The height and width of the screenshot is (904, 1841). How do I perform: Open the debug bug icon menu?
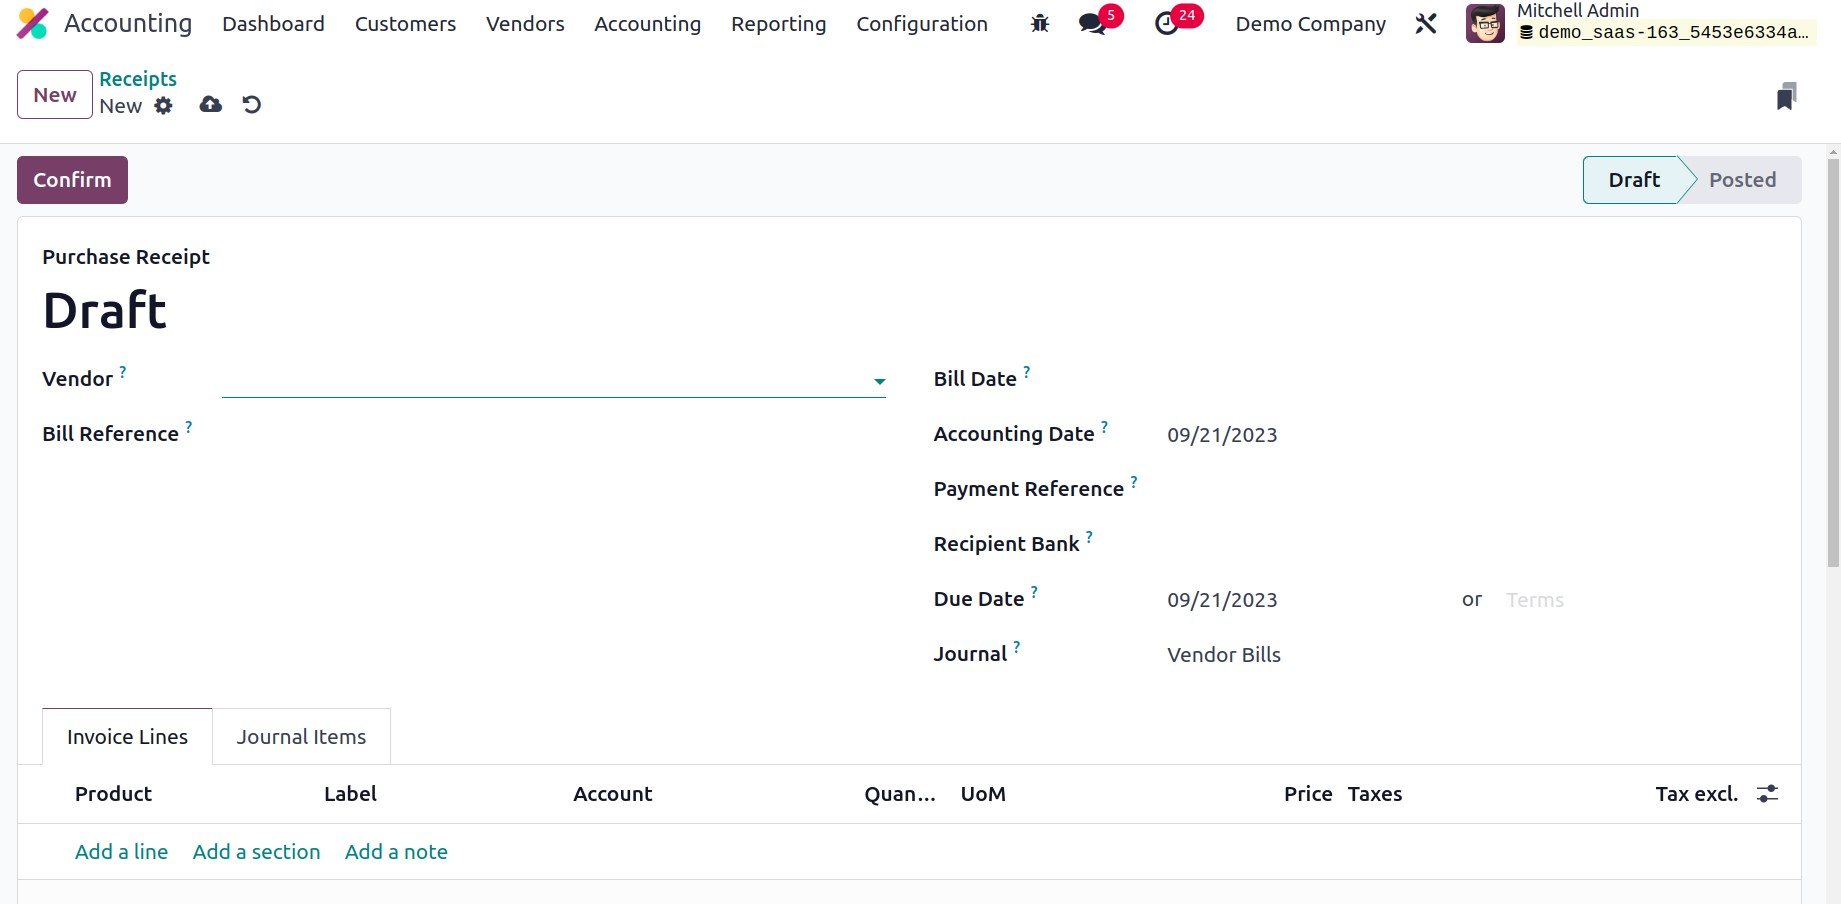pos(1040,24)
